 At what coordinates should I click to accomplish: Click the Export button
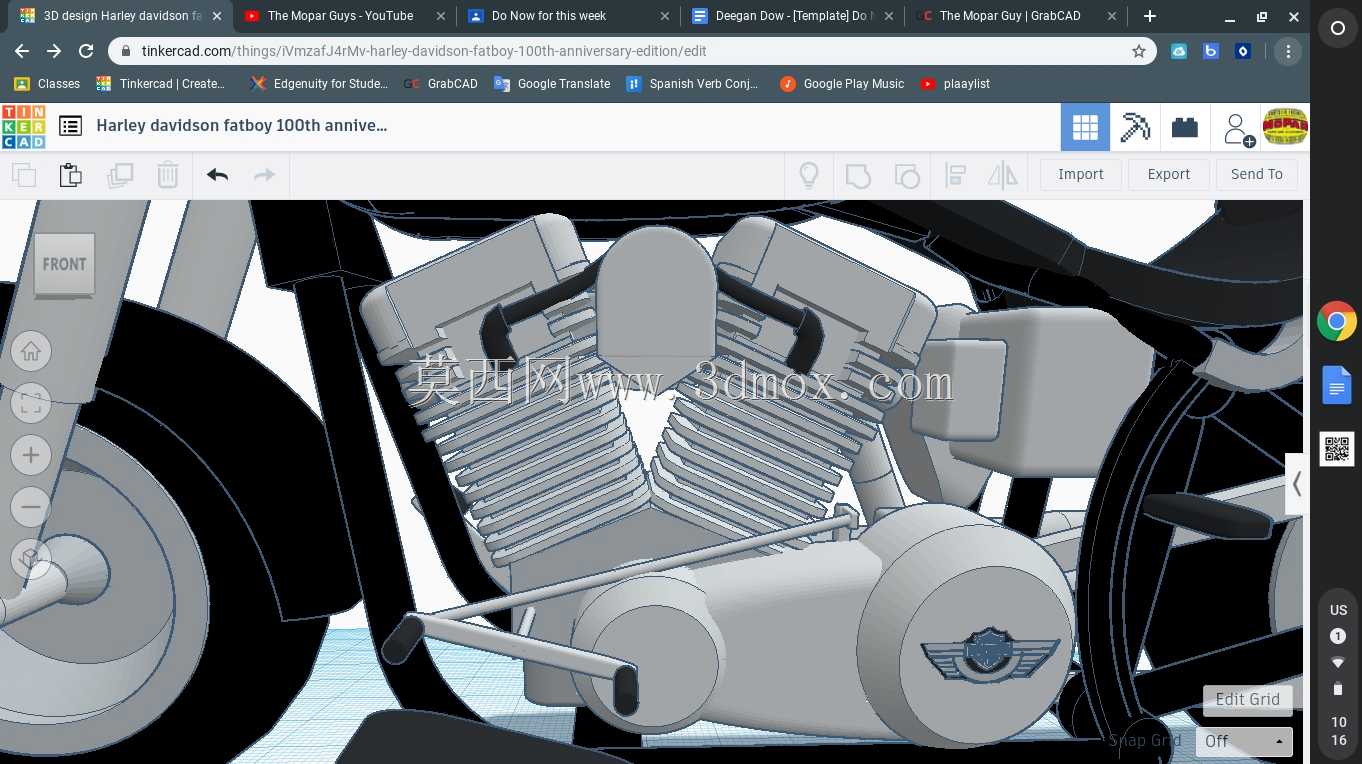pyautogui.click(x=1169, y=174)
